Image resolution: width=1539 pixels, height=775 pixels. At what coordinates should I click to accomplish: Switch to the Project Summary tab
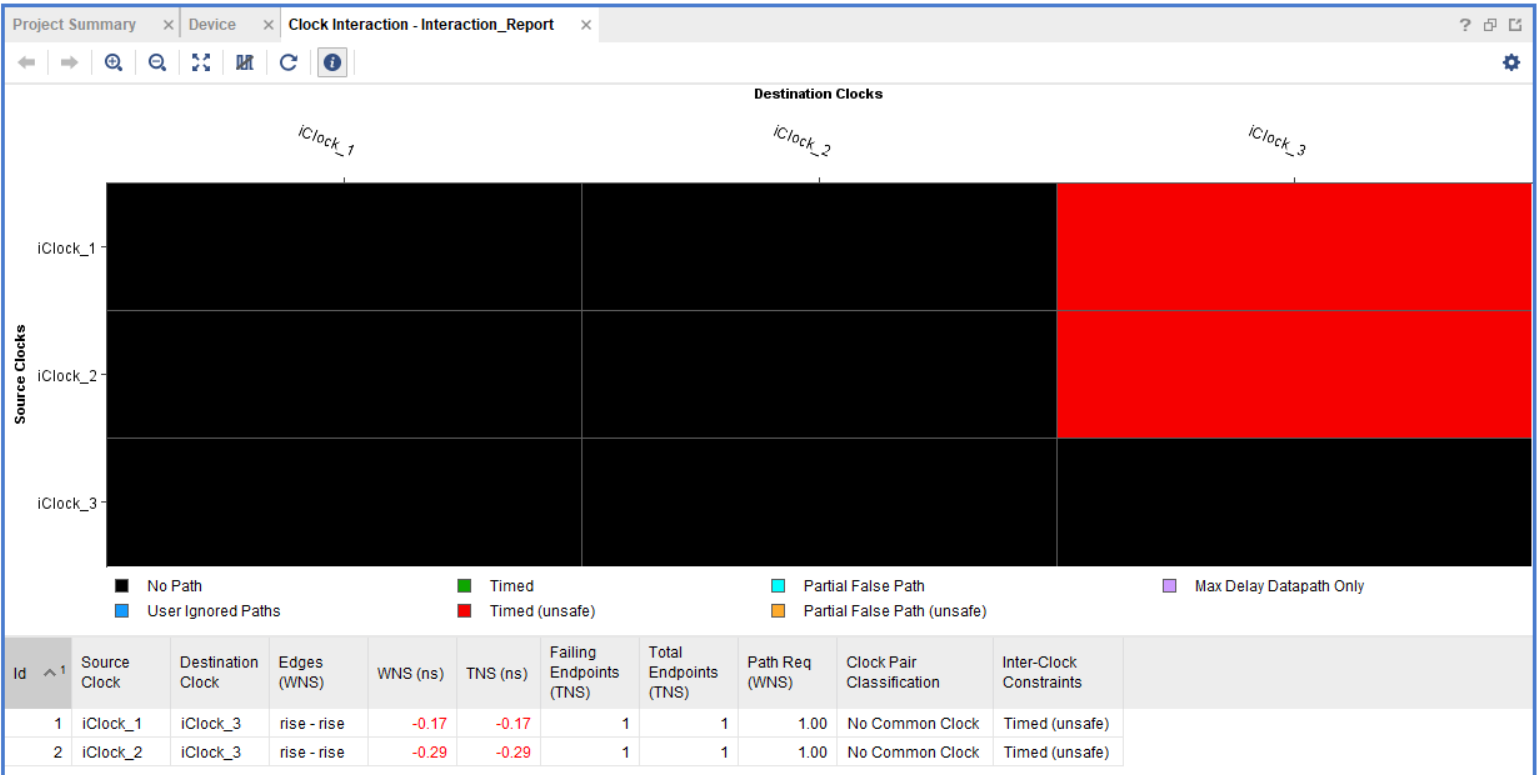coord(74,25)
